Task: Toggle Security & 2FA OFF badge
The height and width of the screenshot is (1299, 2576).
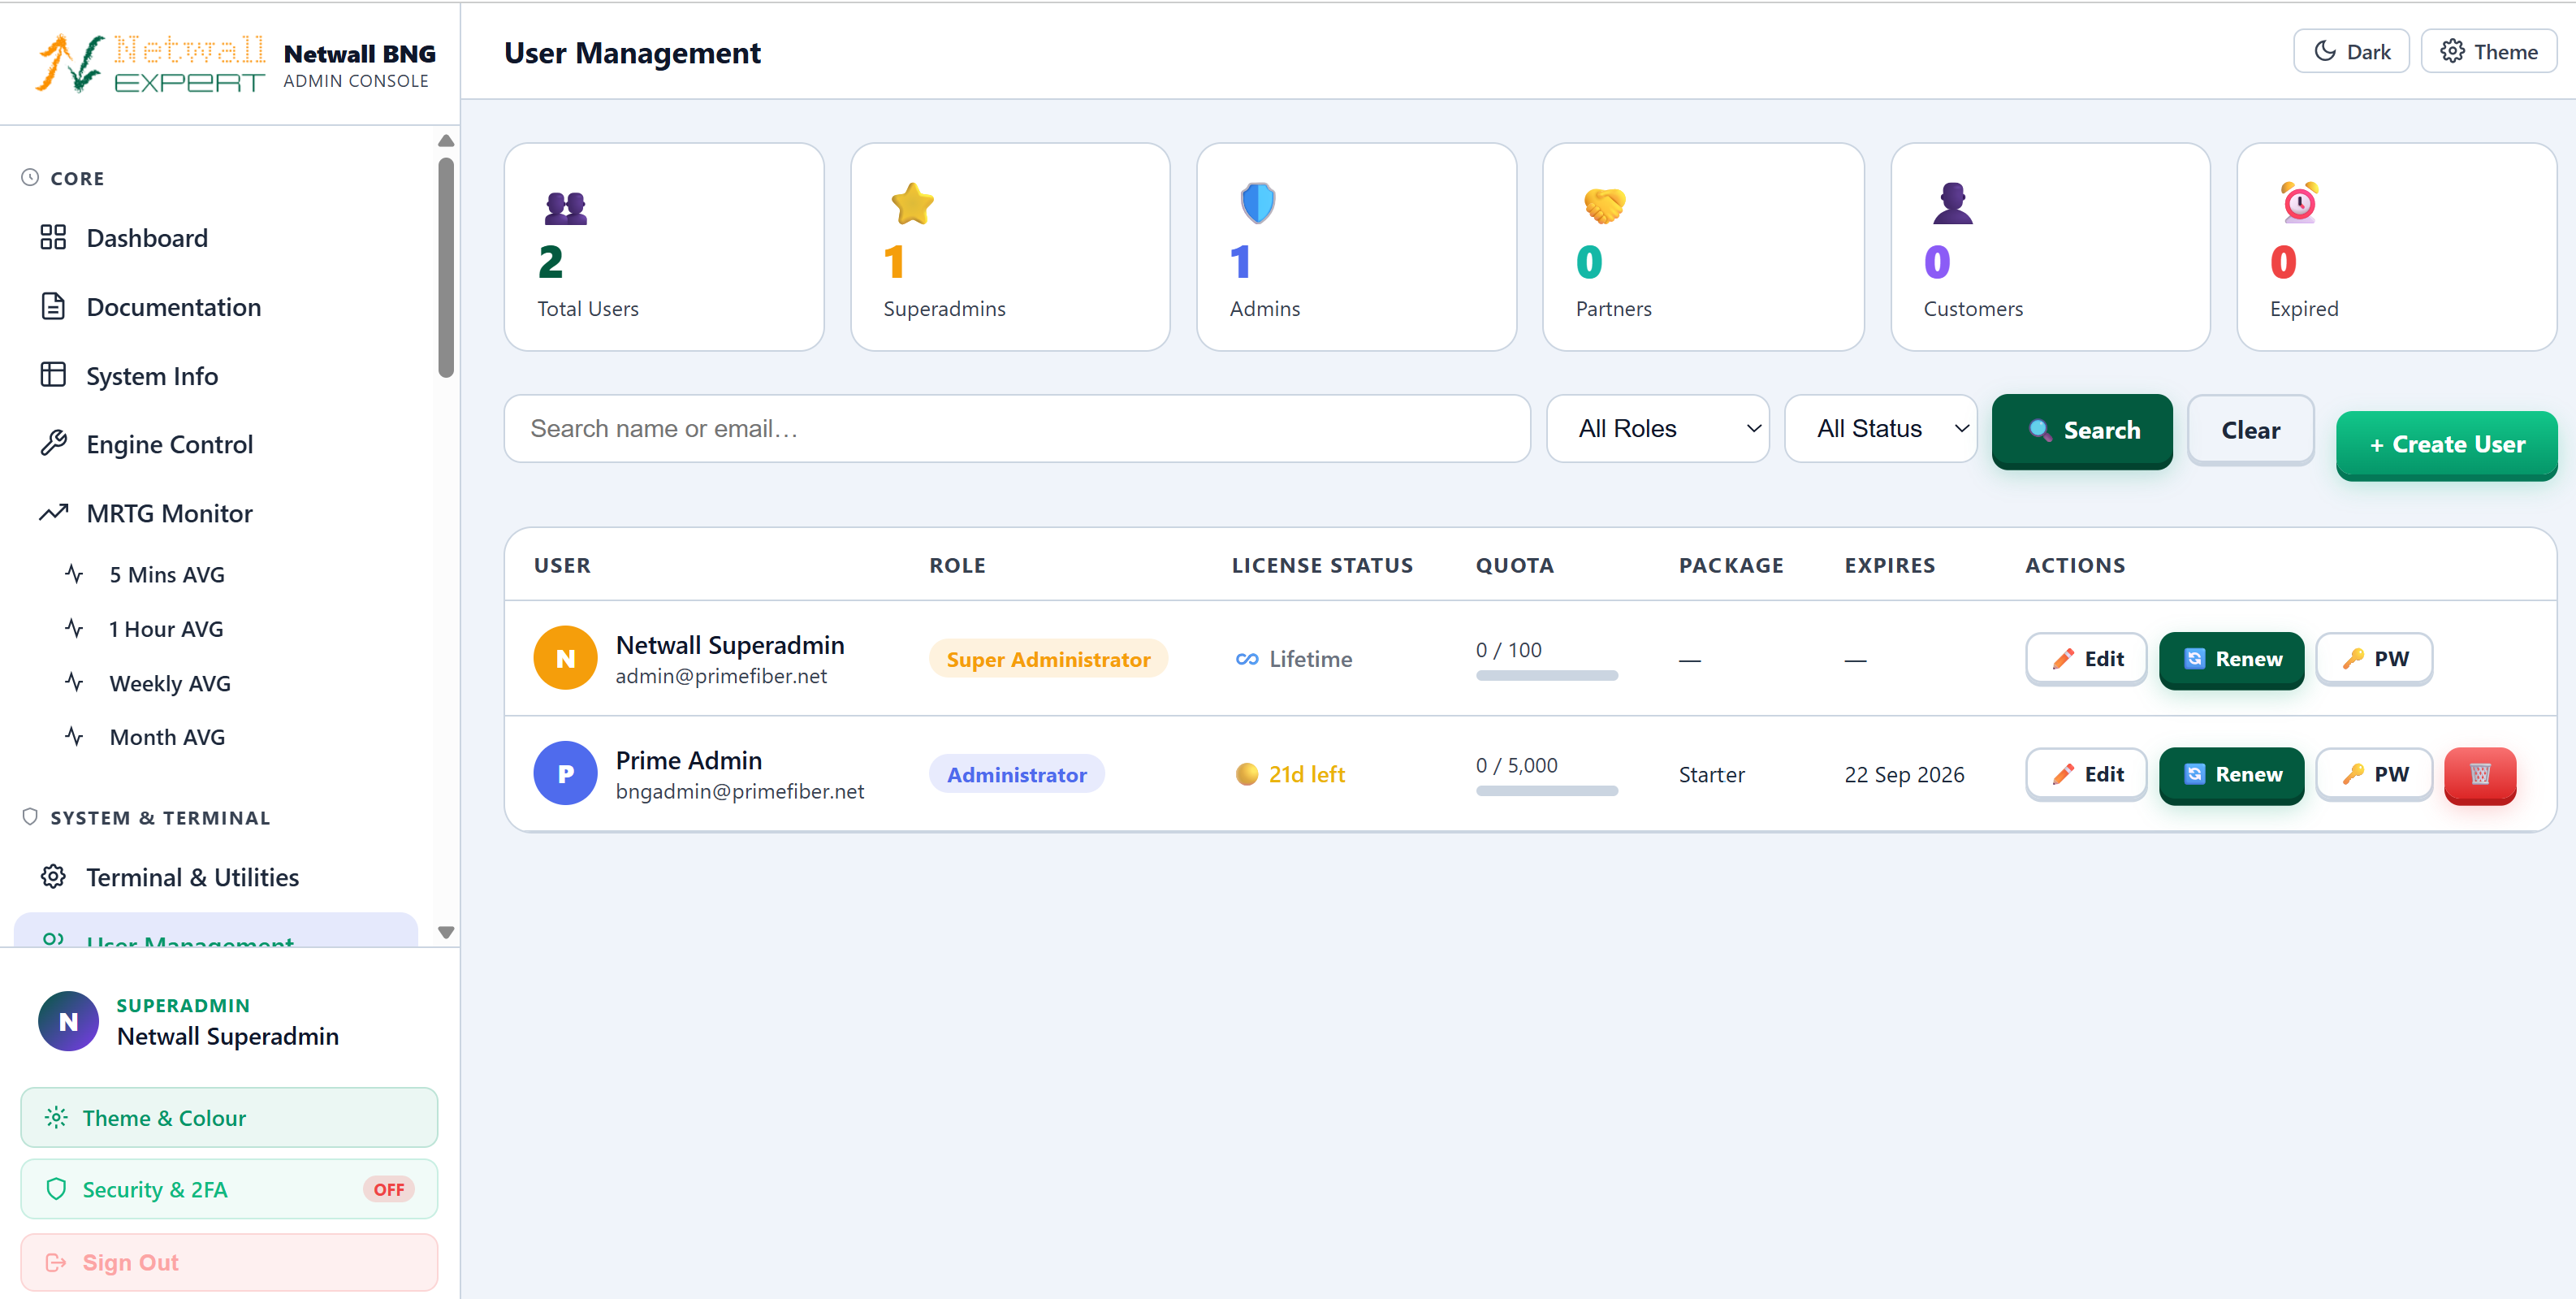Action: pos(388,1189)
